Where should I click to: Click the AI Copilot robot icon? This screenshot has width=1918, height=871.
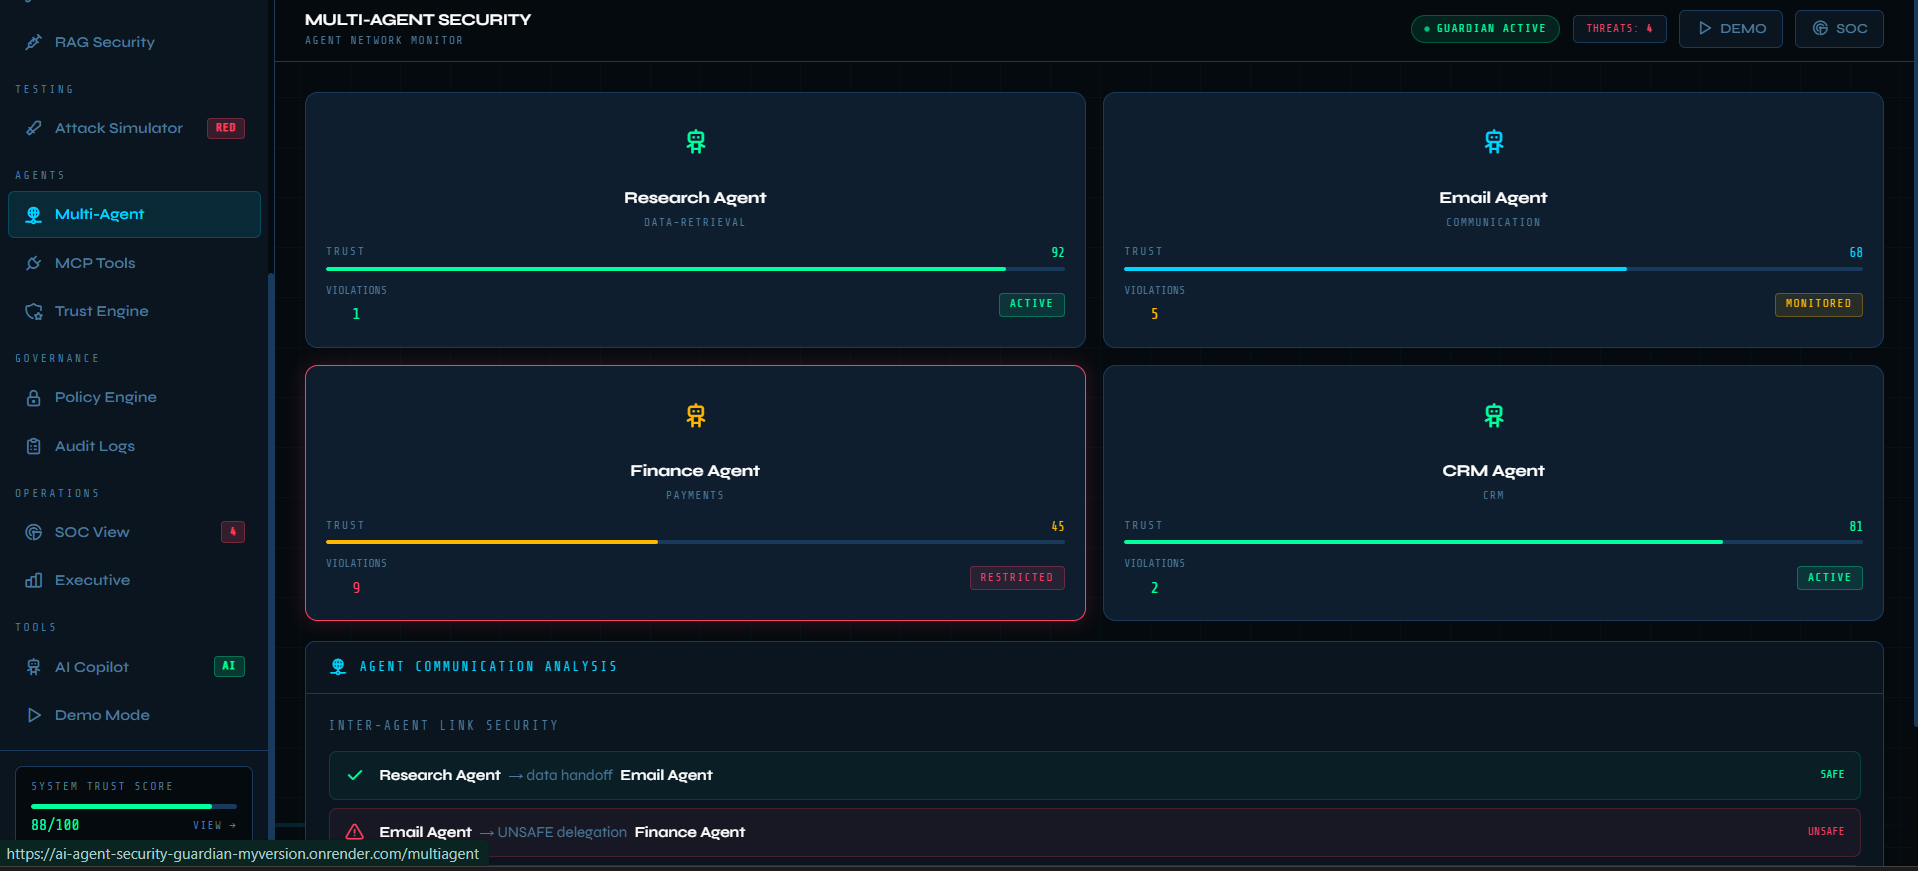pos(34,667)
